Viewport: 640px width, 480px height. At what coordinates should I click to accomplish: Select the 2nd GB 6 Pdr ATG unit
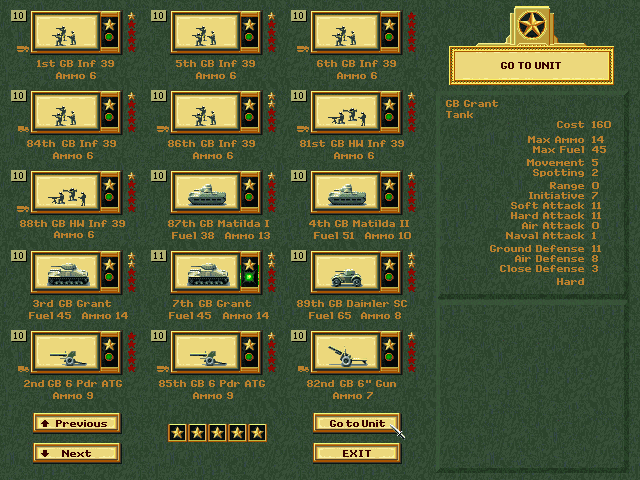coord(65,352)
